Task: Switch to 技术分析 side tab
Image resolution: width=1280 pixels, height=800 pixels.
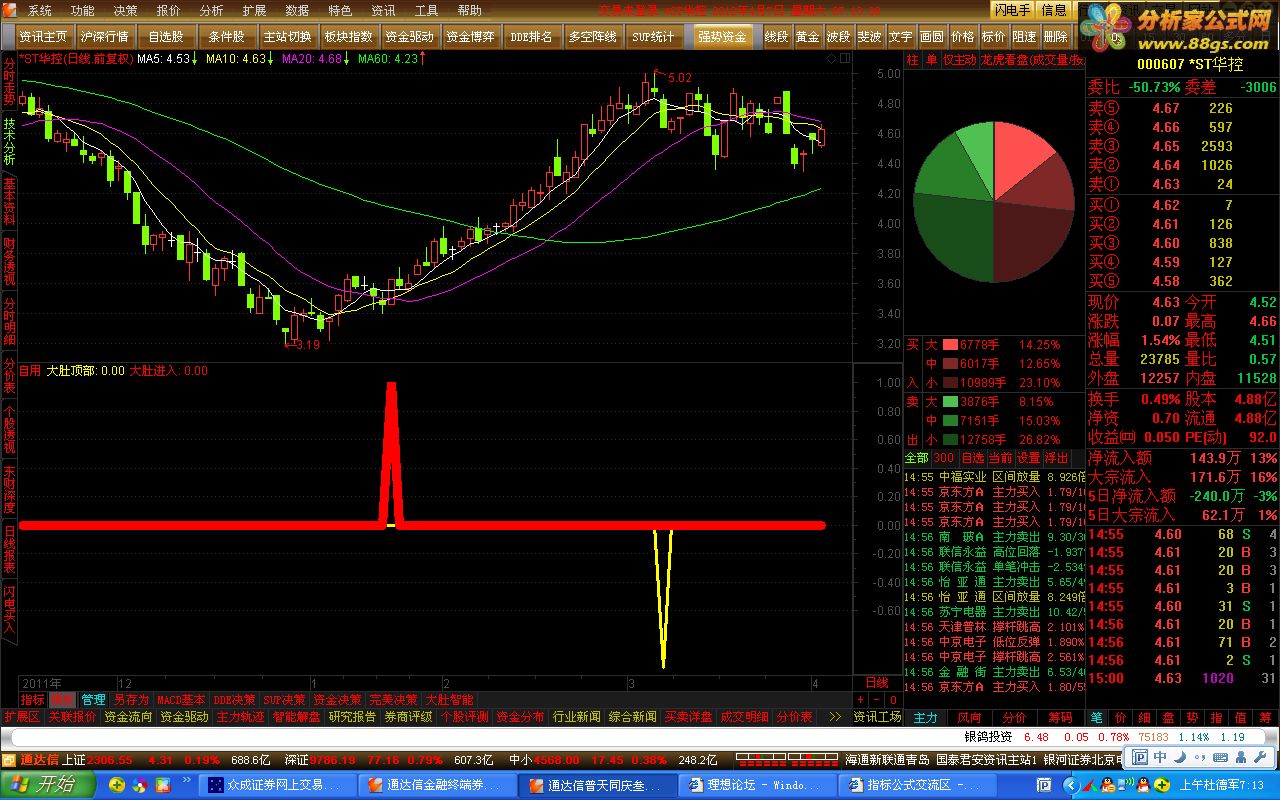Action: tap(9, 143)
